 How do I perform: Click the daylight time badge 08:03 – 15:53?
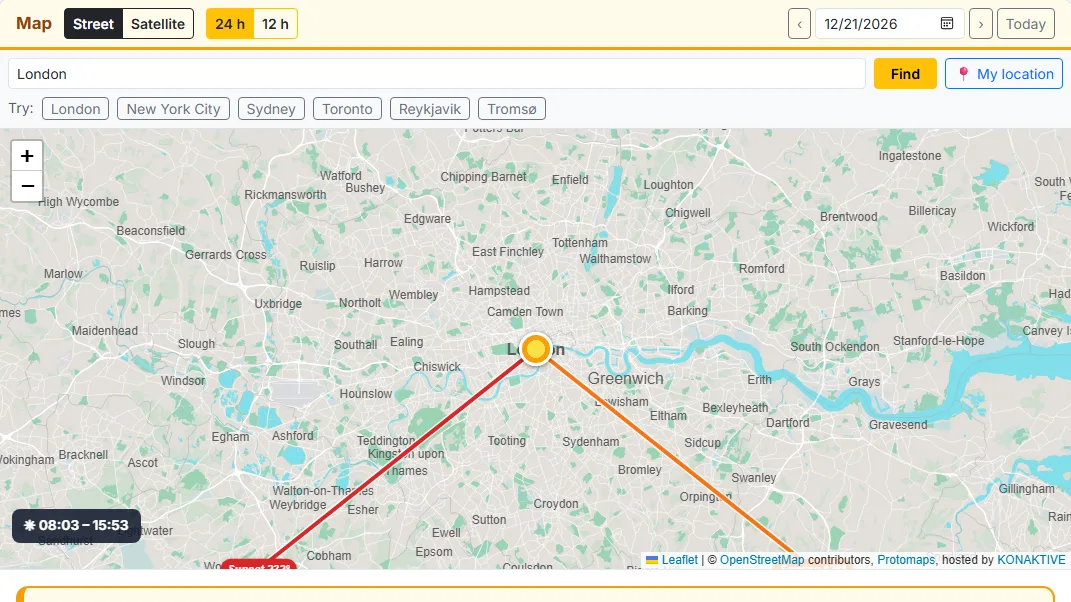coord(76,525)
